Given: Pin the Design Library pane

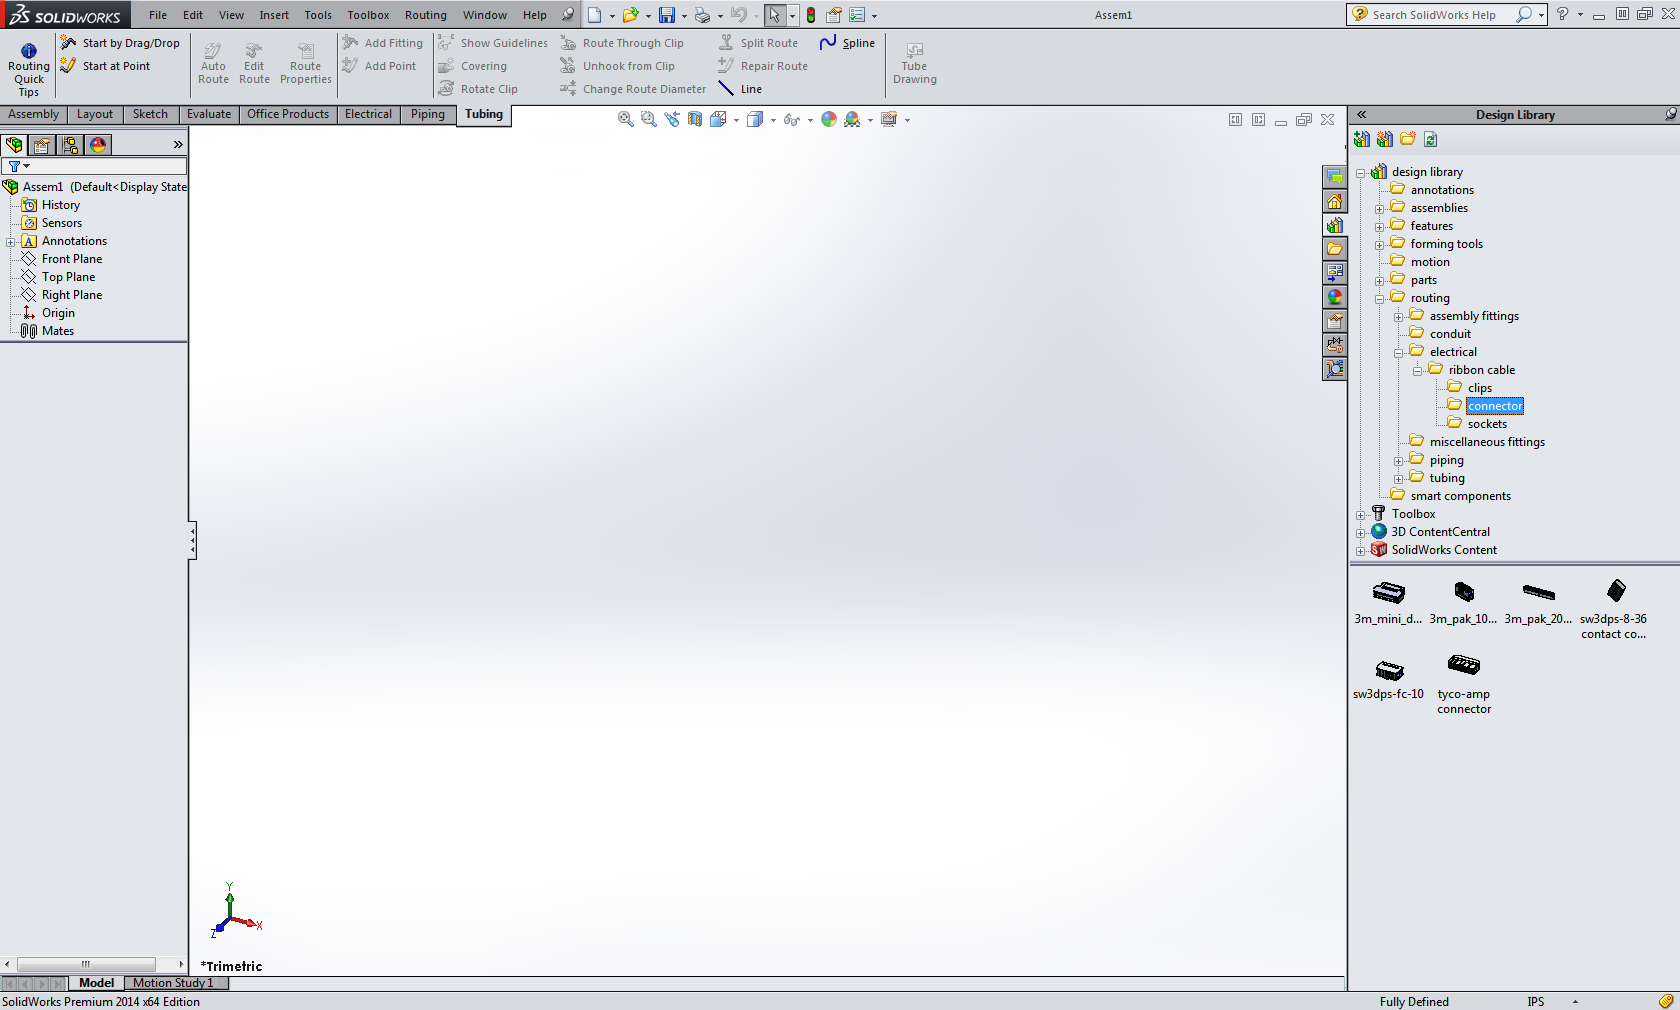Looking at the screenshot, I should [1670, 114].
